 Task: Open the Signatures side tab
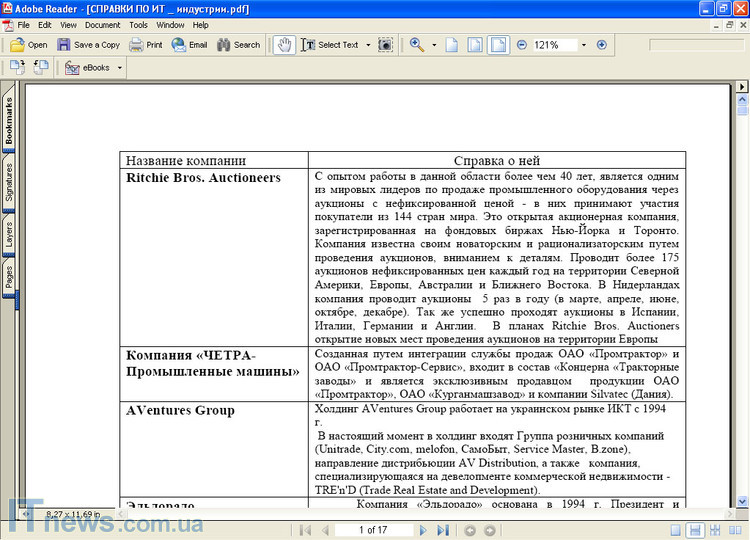(9, 182)
